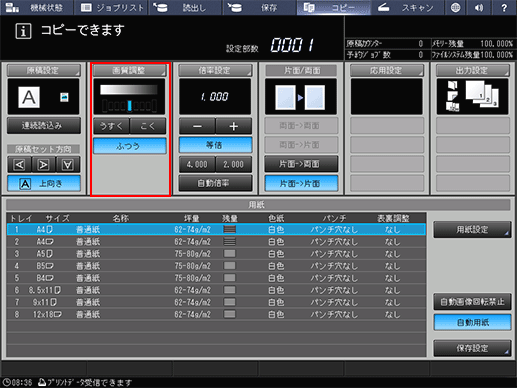Image resolution: width=517 pixels, height=388 pixels.
Task: Enable 片面->両面 duplex mode
Action: pos(301,164)
